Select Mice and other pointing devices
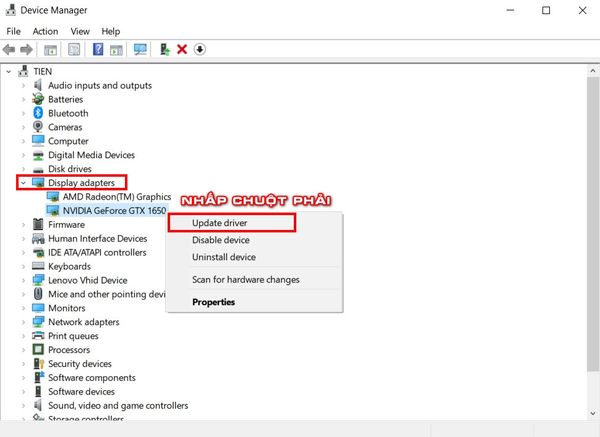This screenshot has height=437, width=600. pyautogui.click(x=107, y=294)
